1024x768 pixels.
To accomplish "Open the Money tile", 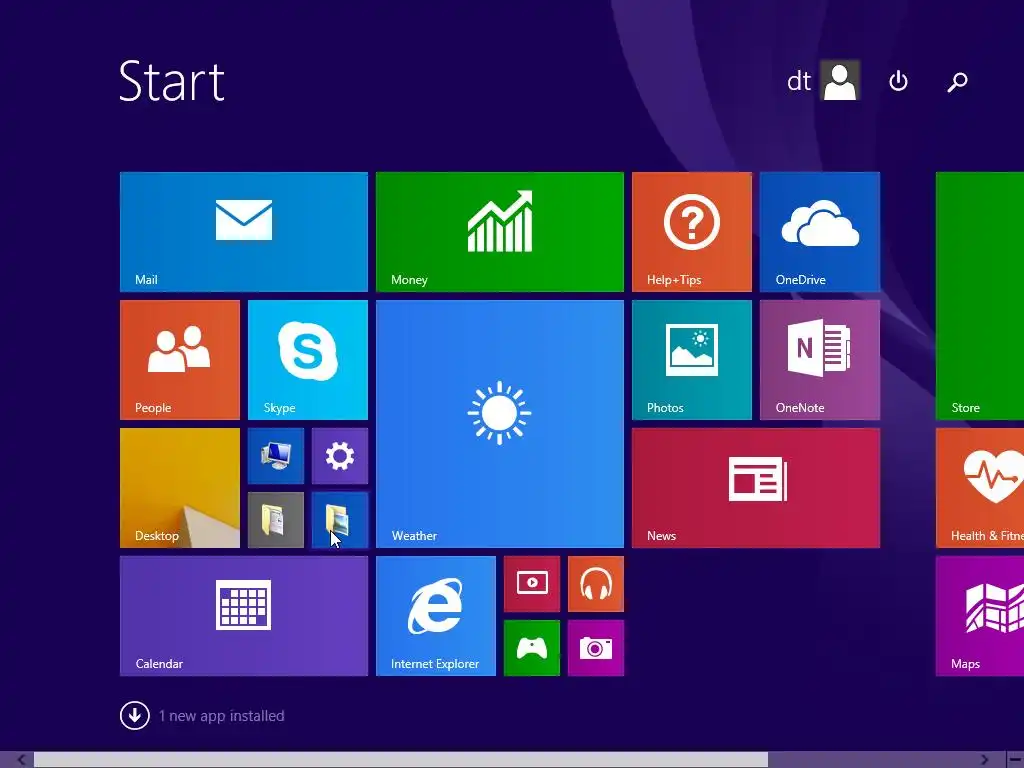I will click(x=500, y=232).
